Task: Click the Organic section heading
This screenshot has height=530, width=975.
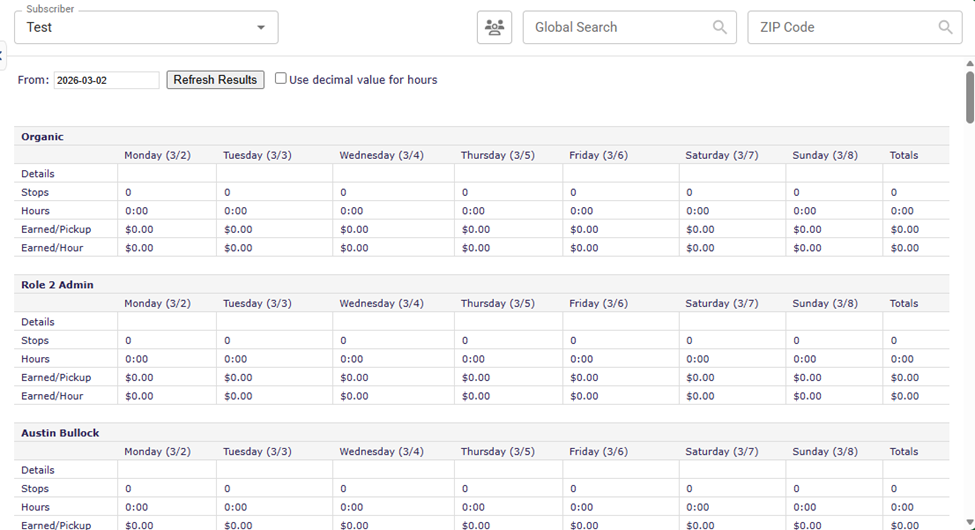Action: click(x=42, y=137)
